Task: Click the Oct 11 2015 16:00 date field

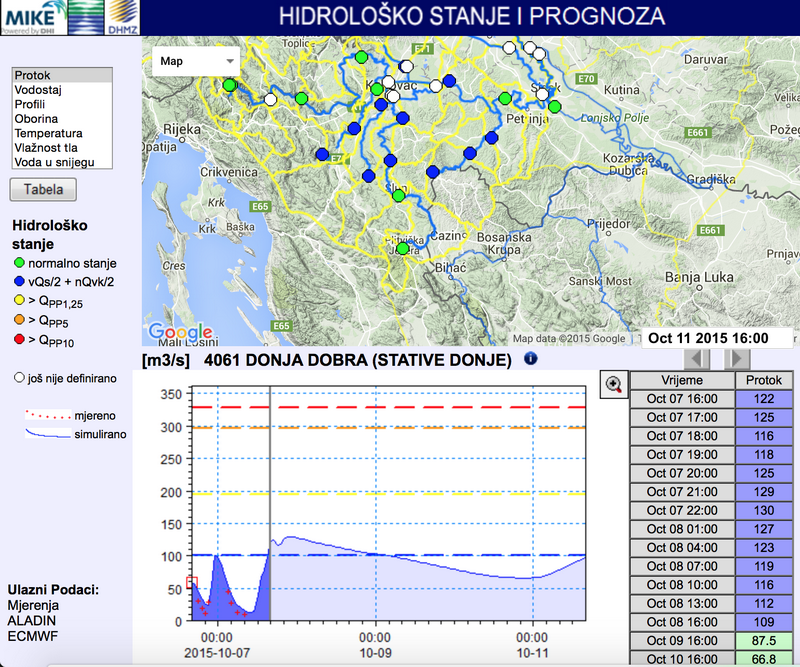Action: (x=708, y=338)
